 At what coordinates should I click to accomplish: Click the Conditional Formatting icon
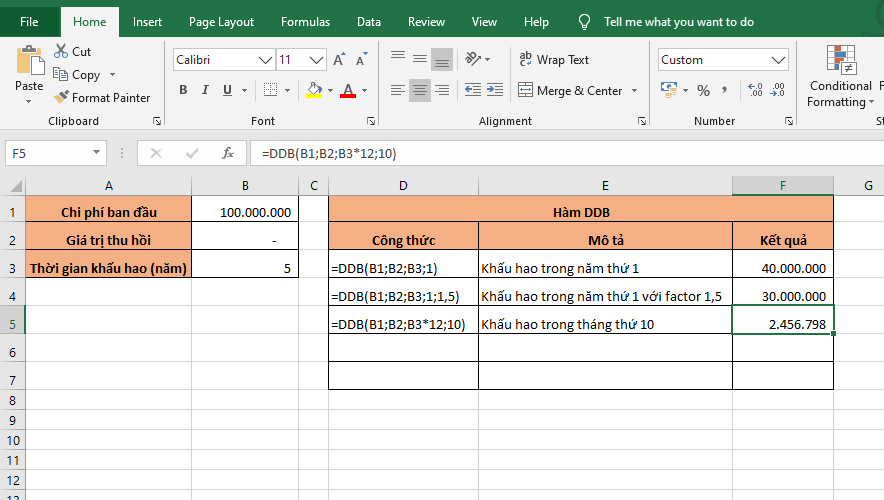click(x=840, y=60)
